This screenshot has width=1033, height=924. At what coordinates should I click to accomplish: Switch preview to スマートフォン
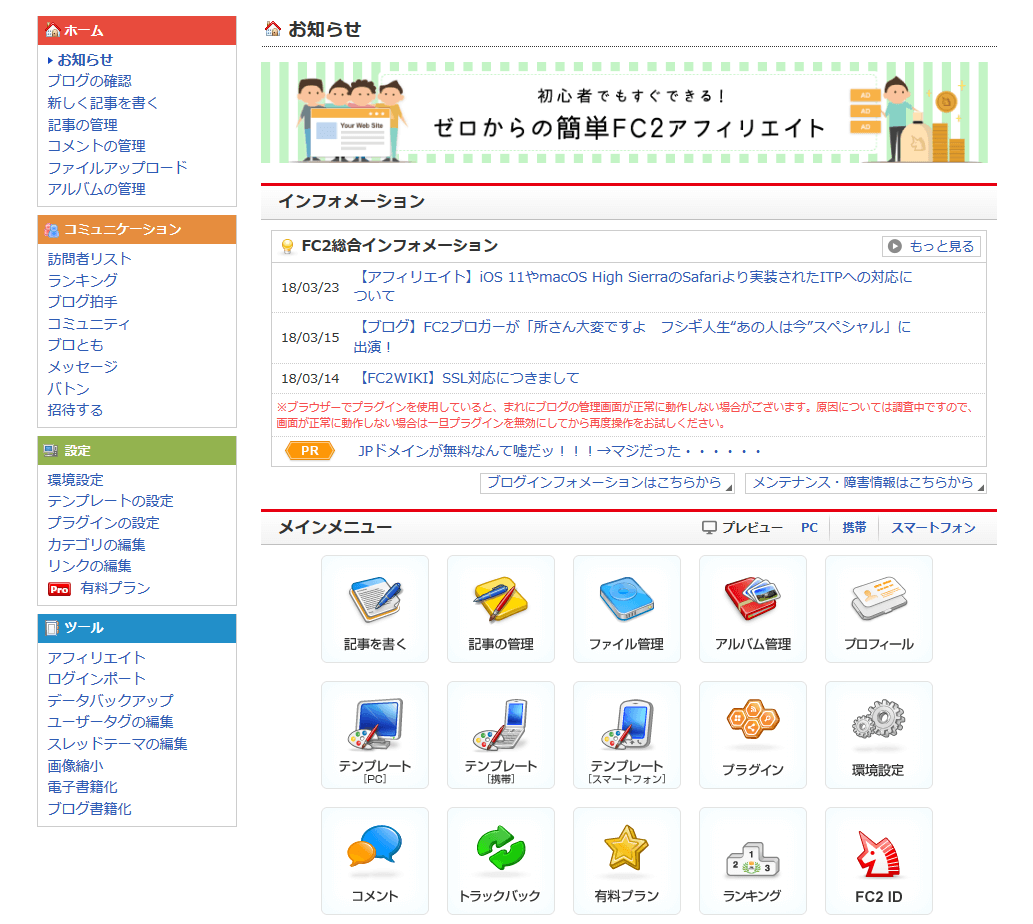(x=933, y=528)
